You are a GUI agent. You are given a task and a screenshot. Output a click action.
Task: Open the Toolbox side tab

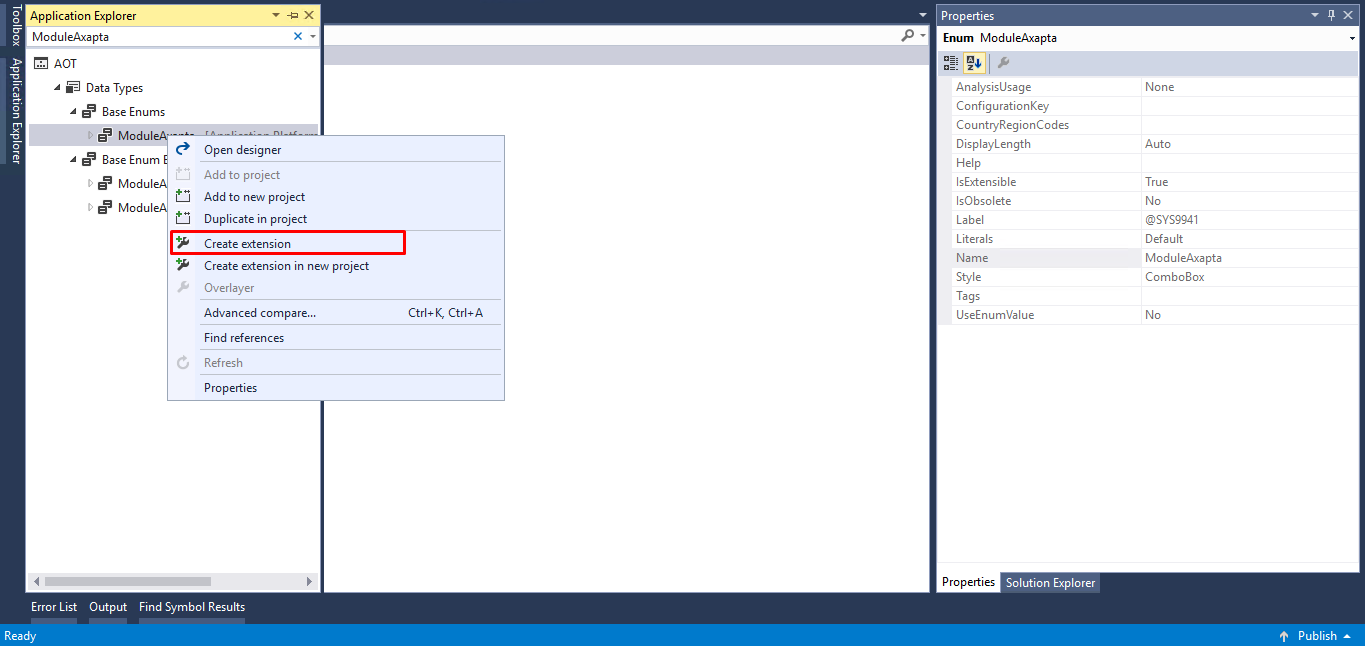pyautogui.click(x=15, y=26)
